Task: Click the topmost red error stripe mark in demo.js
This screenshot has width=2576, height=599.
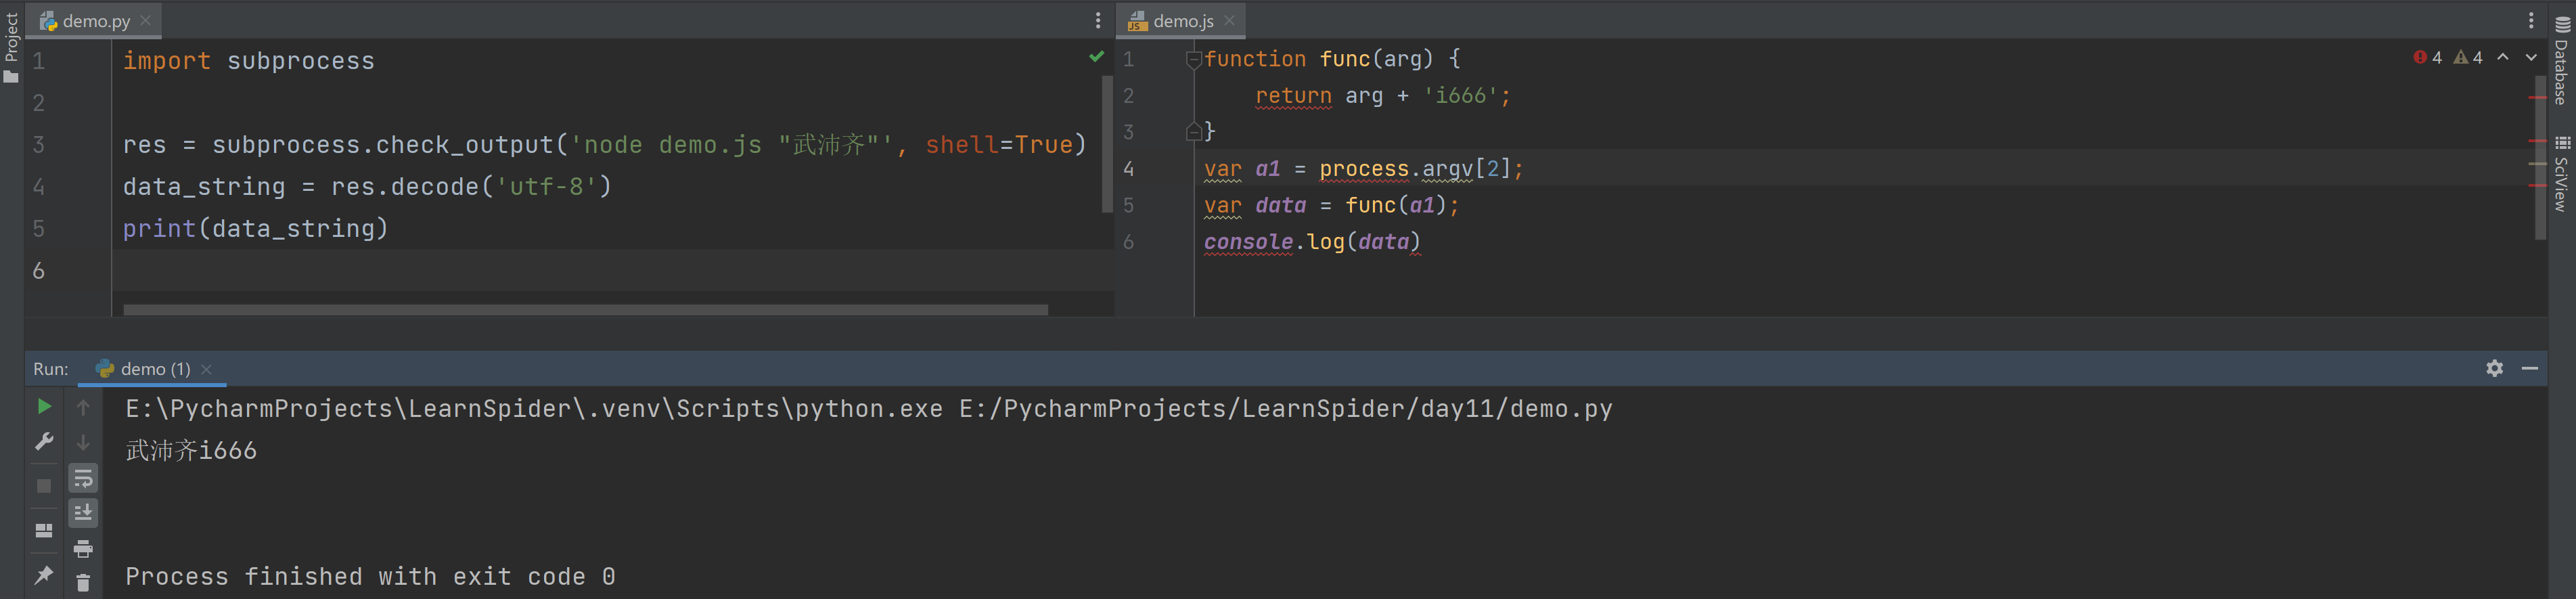Action: 2537,97
